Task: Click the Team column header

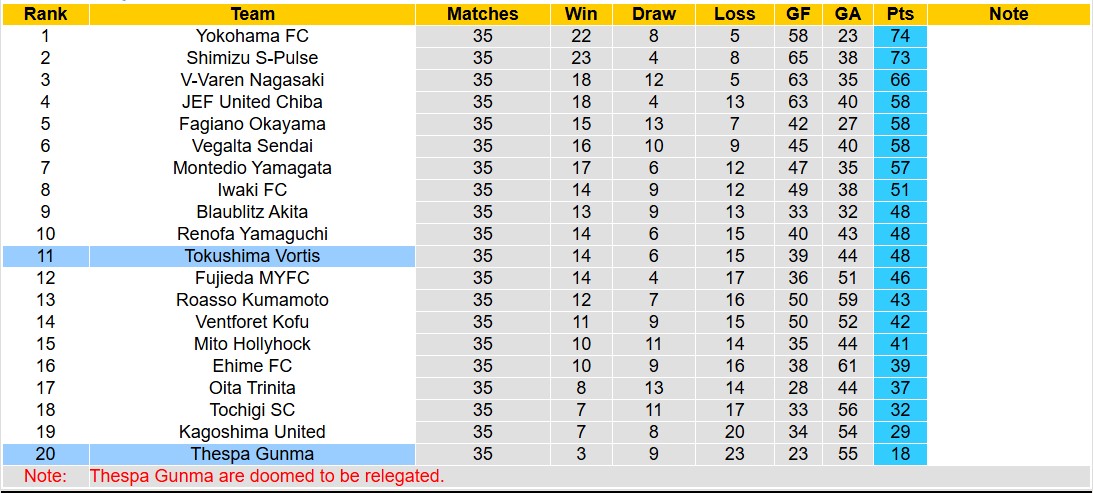Action: click(252, 14)
